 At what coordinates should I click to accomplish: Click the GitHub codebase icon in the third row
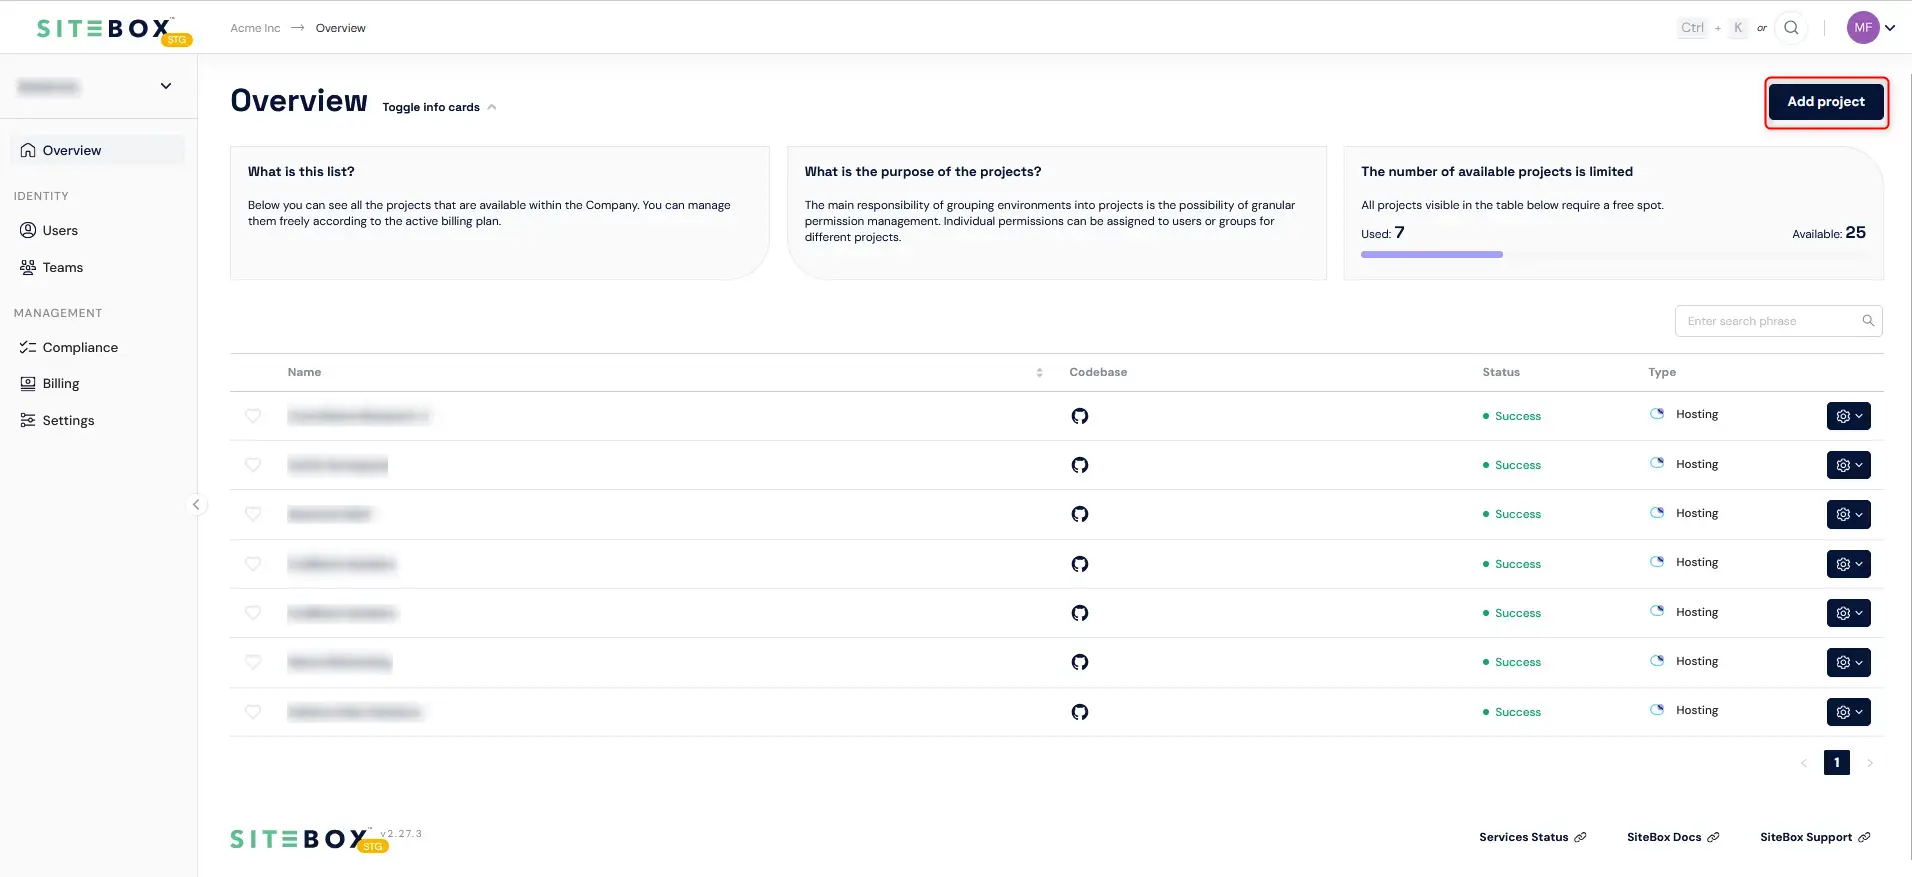(x=1079, y=514)
